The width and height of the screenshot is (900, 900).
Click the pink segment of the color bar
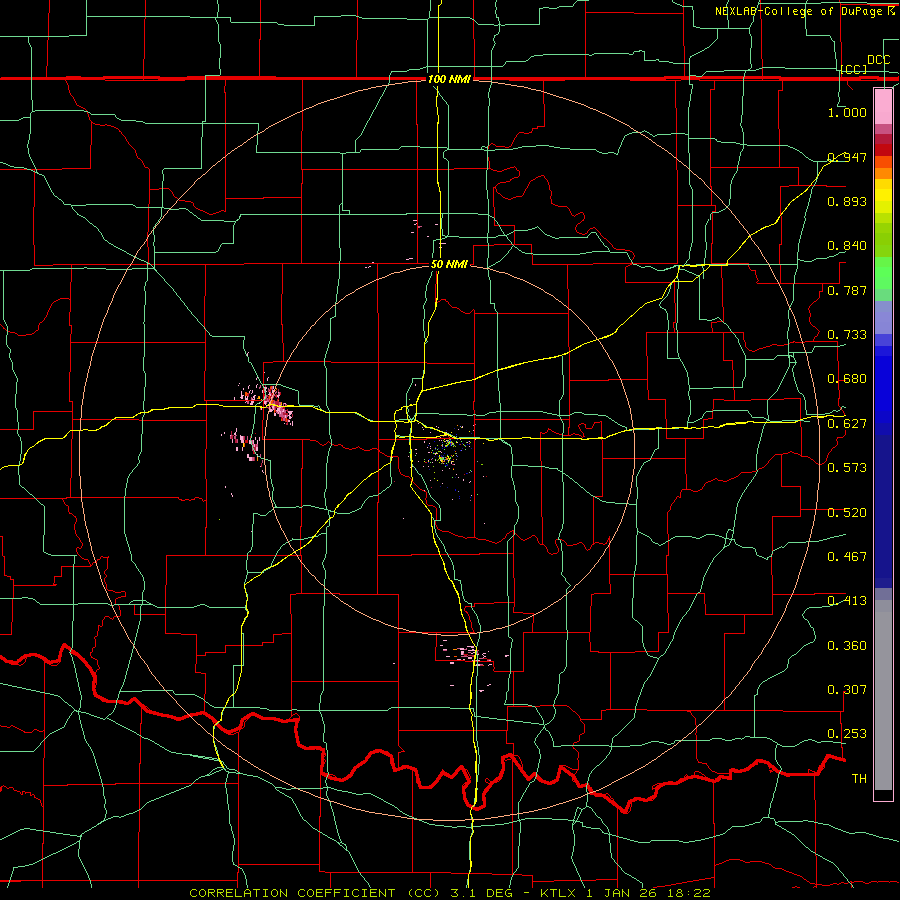coord(883,106)
